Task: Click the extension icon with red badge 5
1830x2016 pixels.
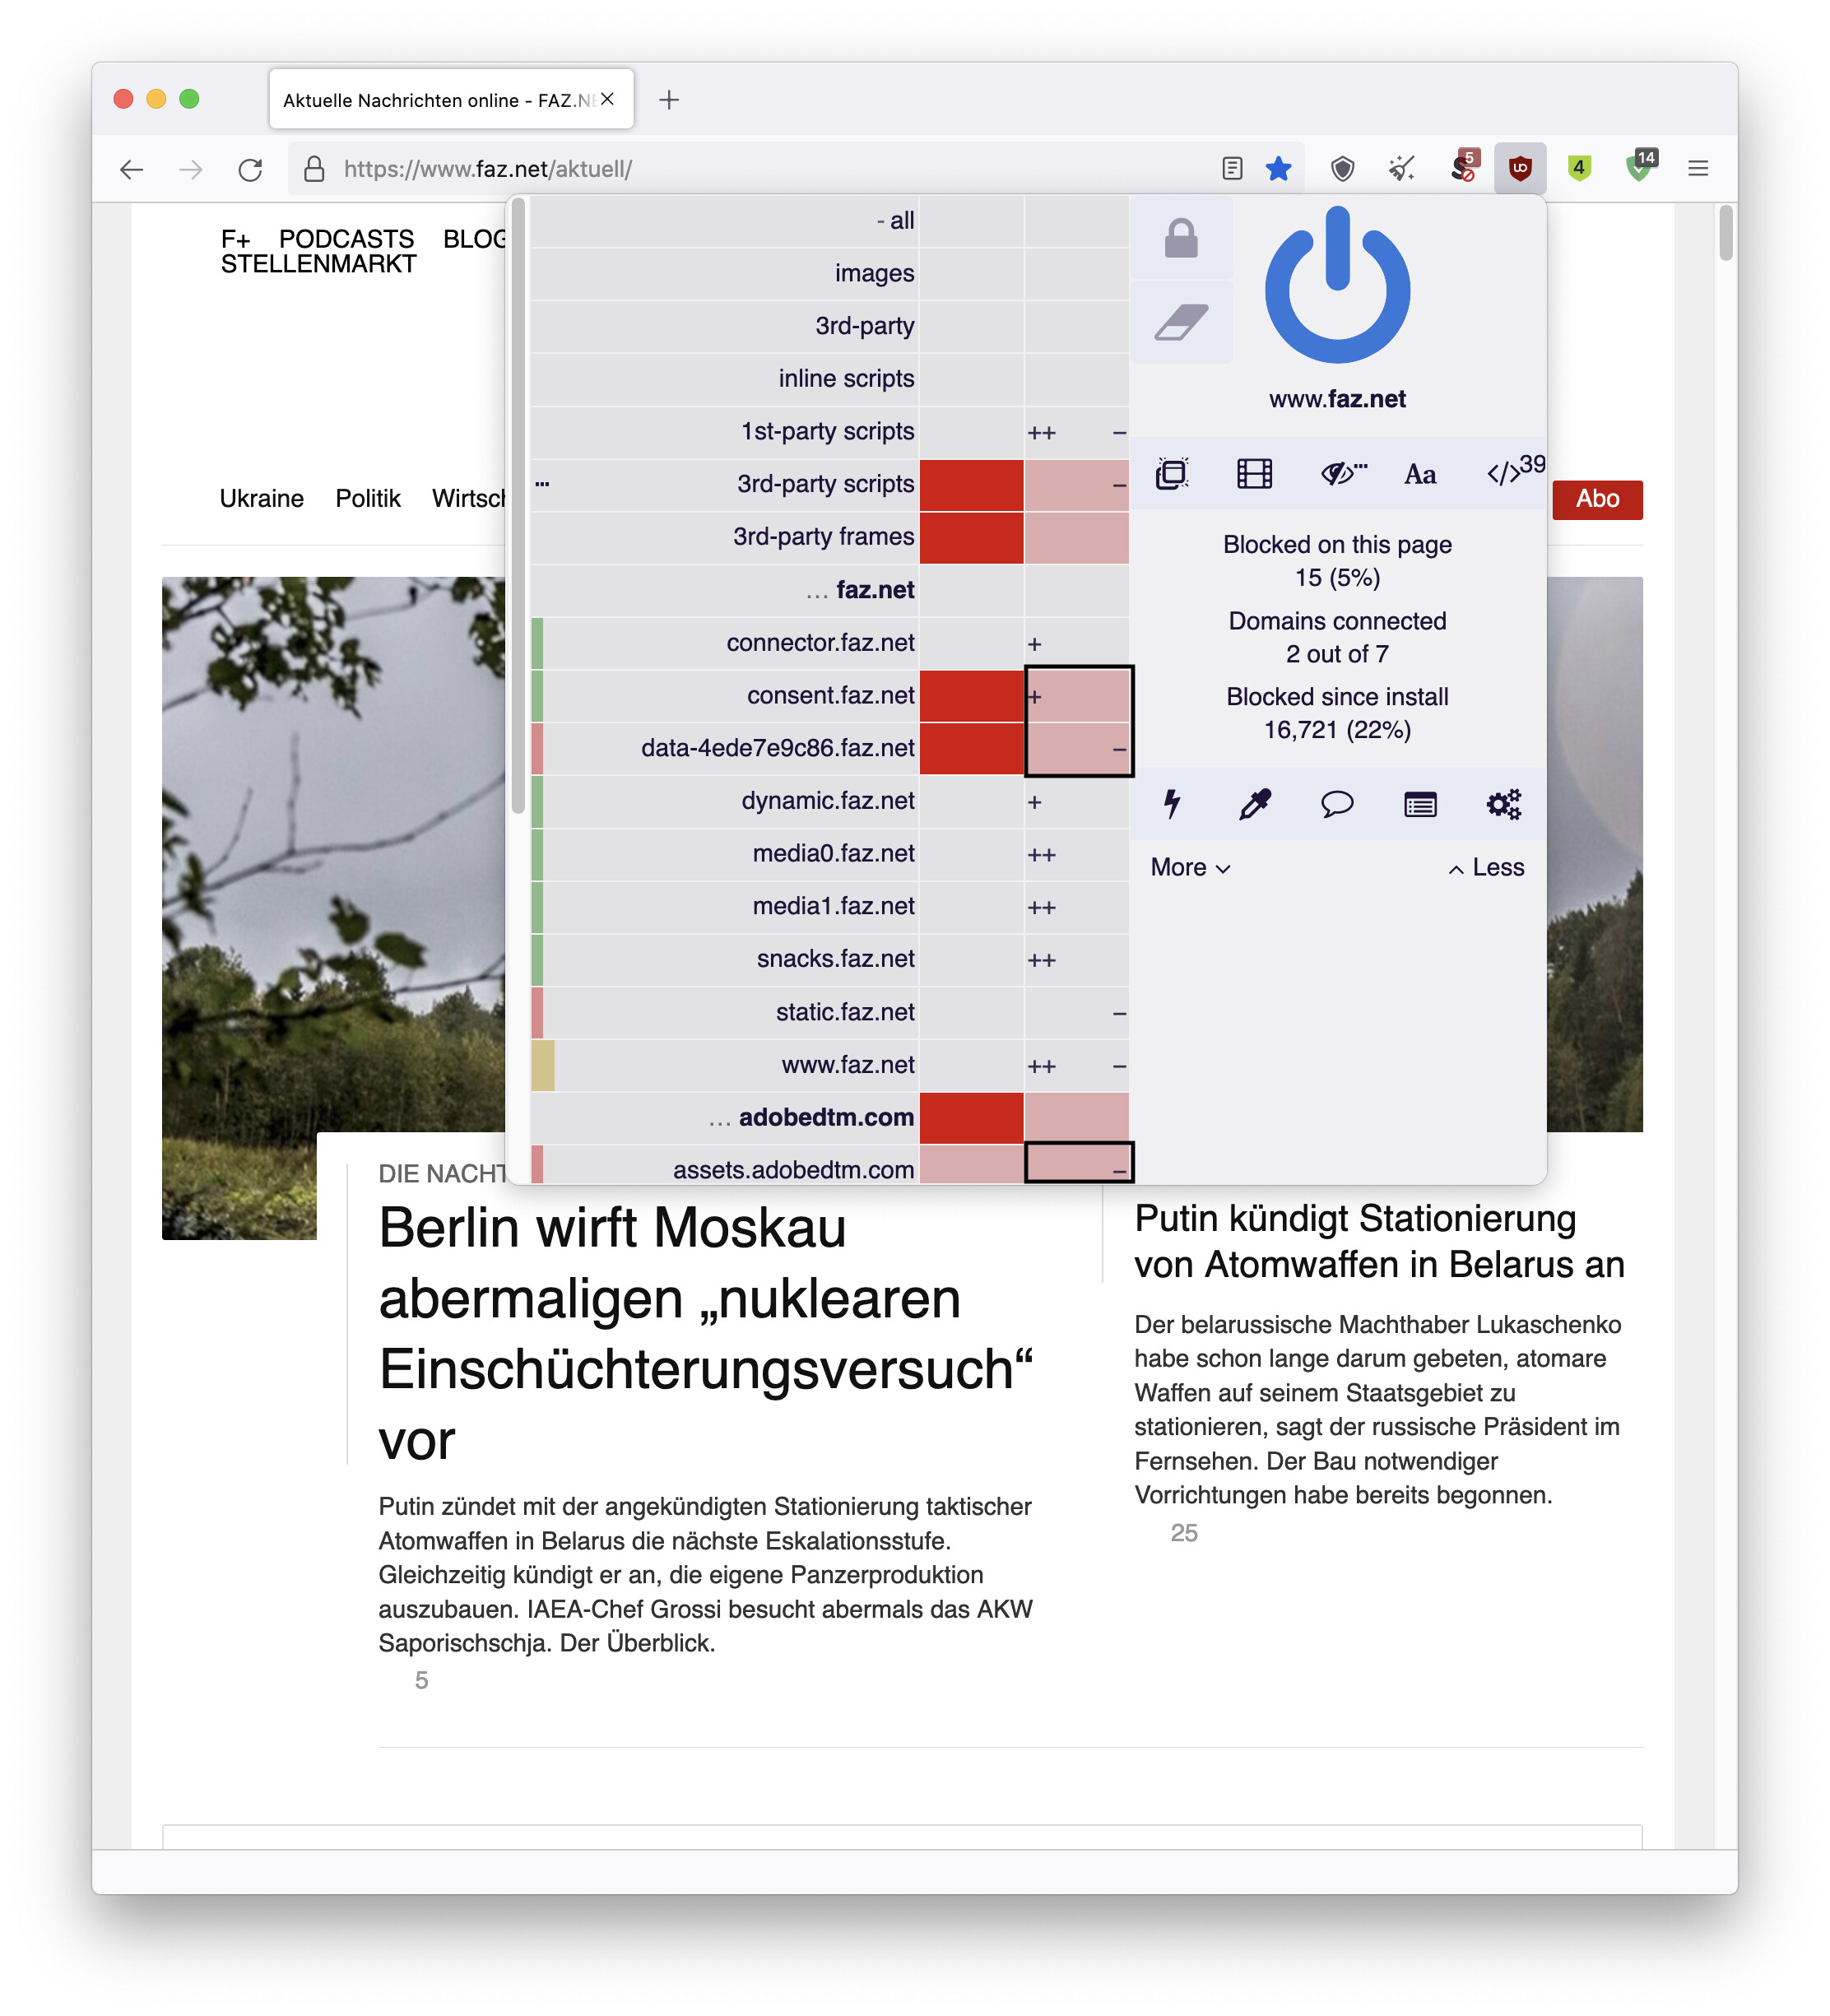Action: pyautogui.click(x=1465, y=165)
